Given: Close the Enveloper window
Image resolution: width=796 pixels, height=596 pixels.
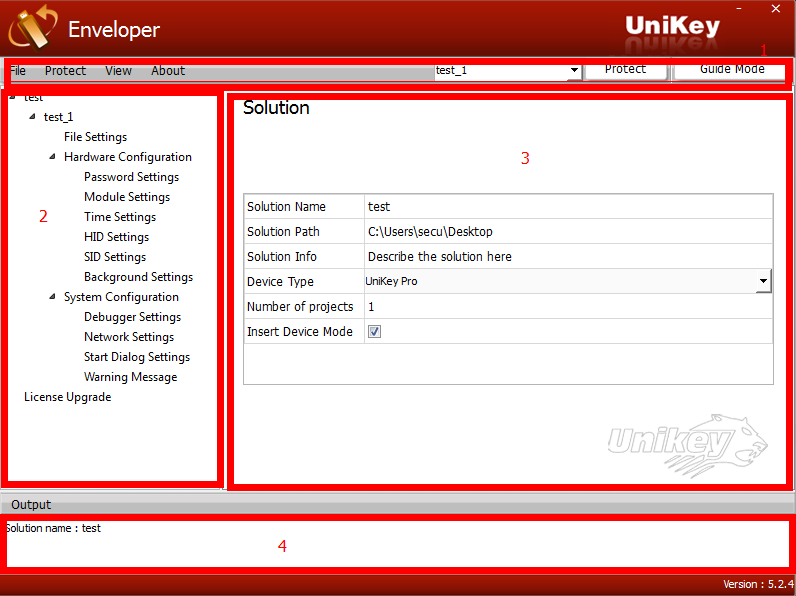Looking at the screenshot, I should pos(776,9).
